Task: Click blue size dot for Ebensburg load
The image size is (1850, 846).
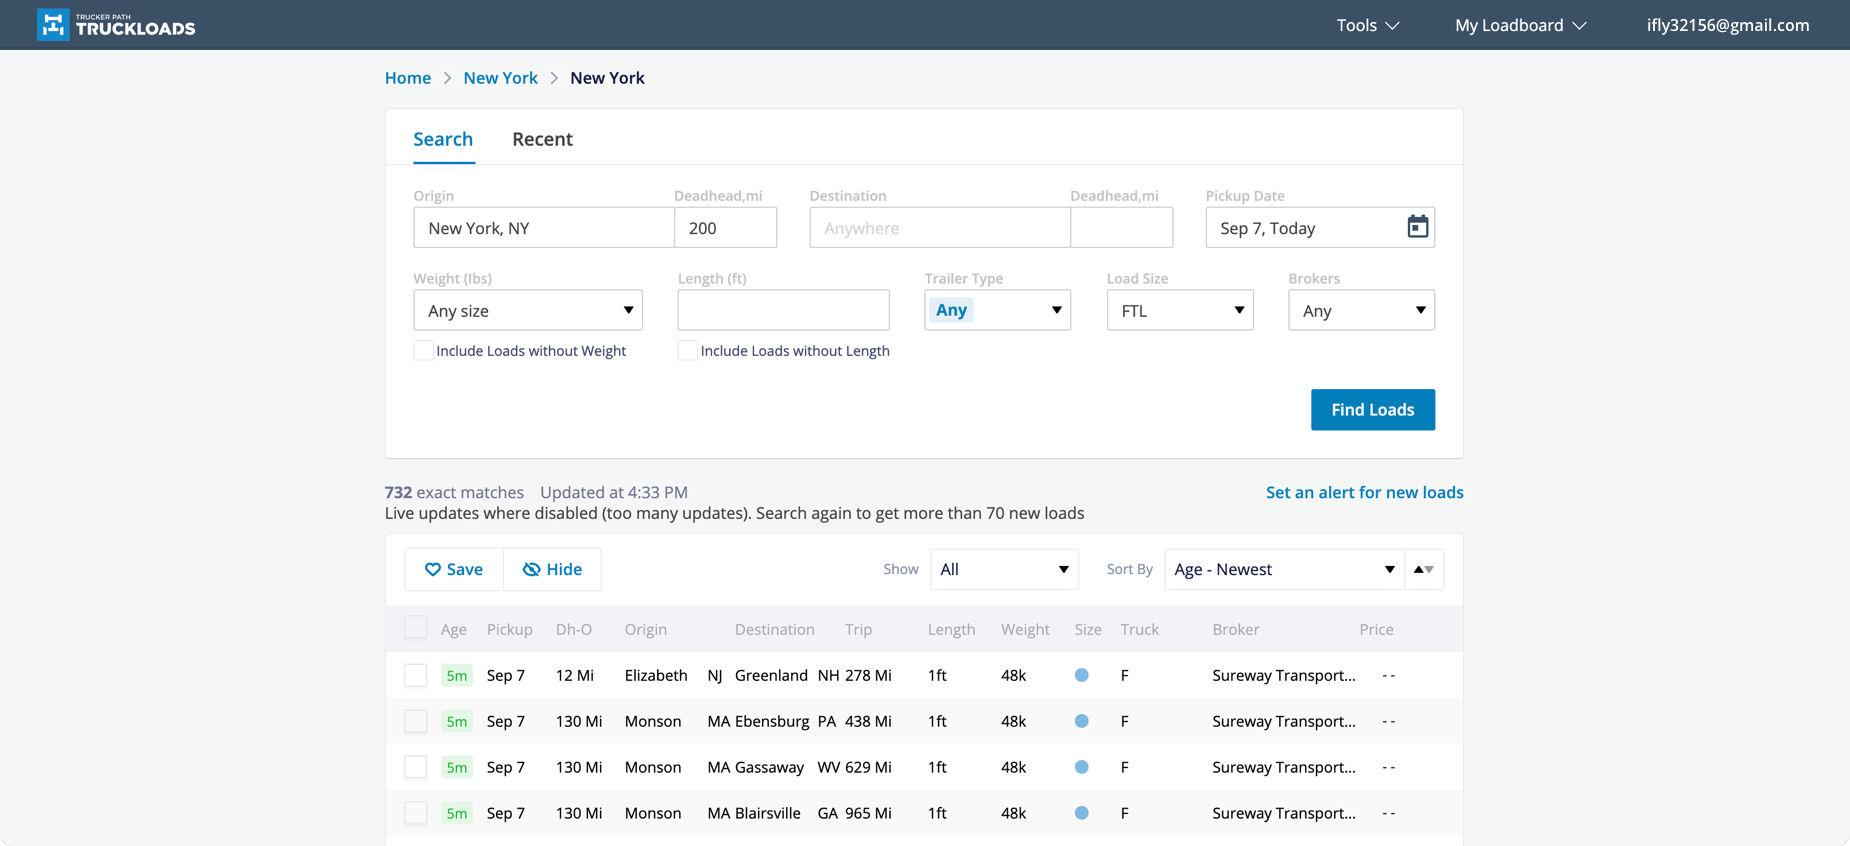Action: [x=1081, y=721]
